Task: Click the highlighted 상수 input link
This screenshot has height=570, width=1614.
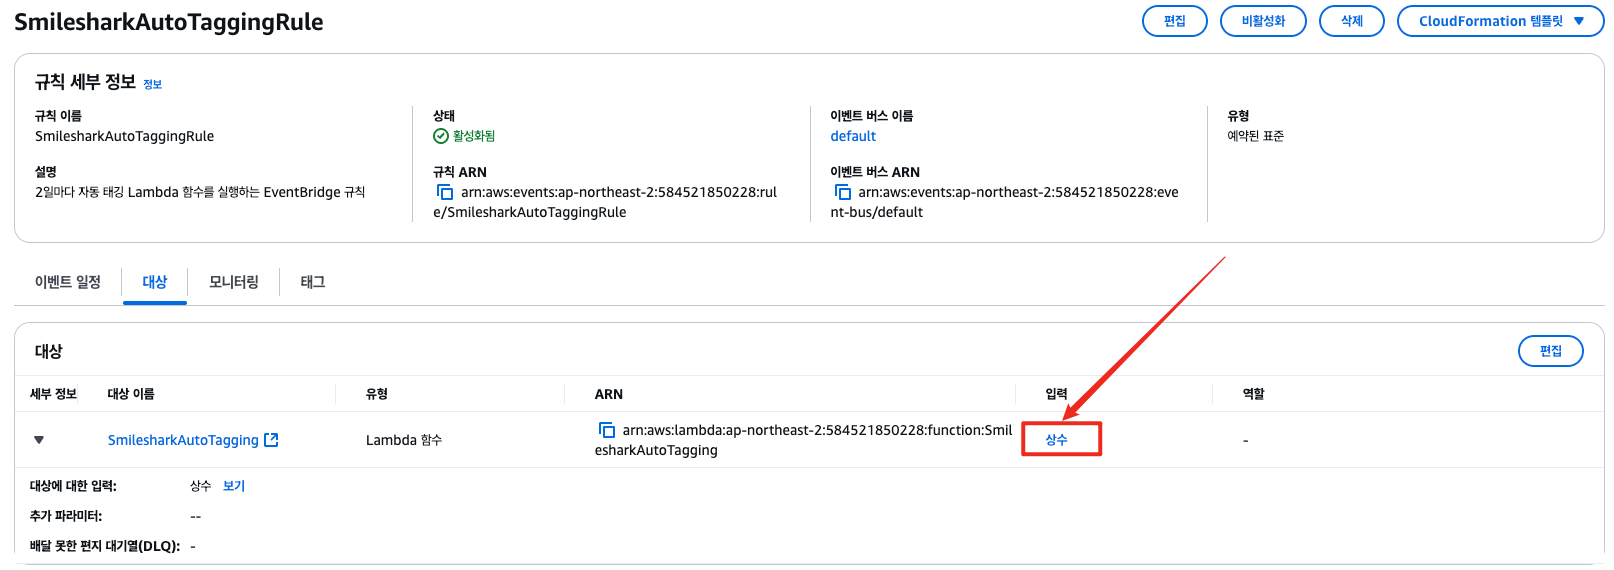Action: [x=1057, y=440]
